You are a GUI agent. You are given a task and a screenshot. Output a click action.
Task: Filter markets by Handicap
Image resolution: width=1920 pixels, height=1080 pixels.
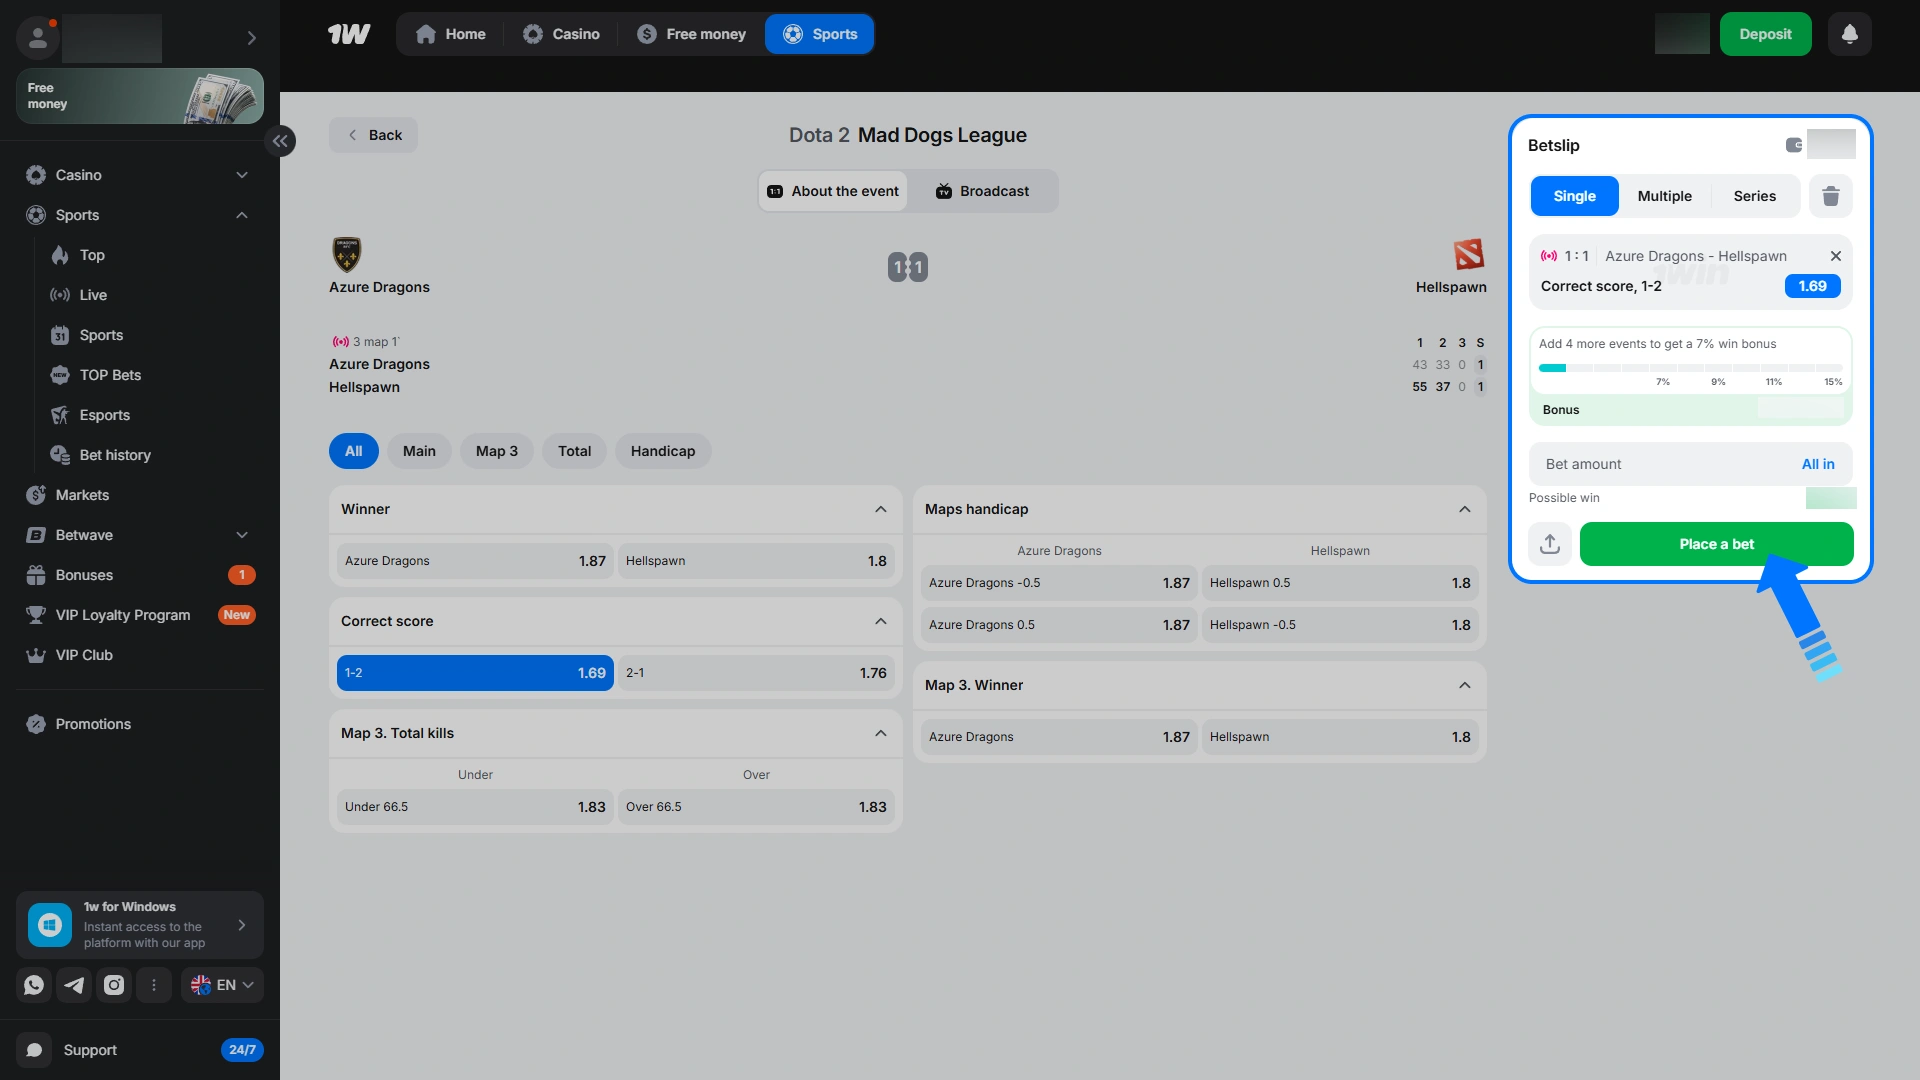pyautogui.click(x=663, y=451)
